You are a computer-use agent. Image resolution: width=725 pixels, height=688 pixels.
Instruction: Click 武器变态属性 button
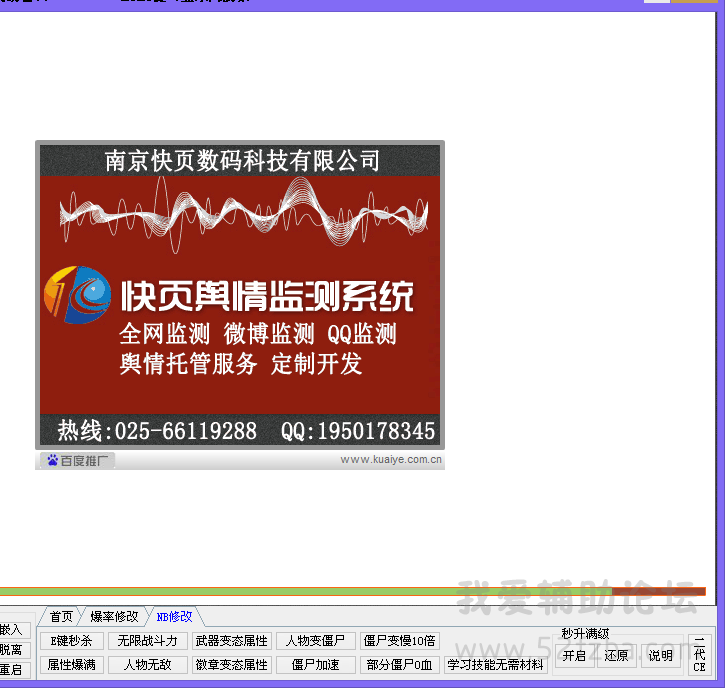point(231,641)
